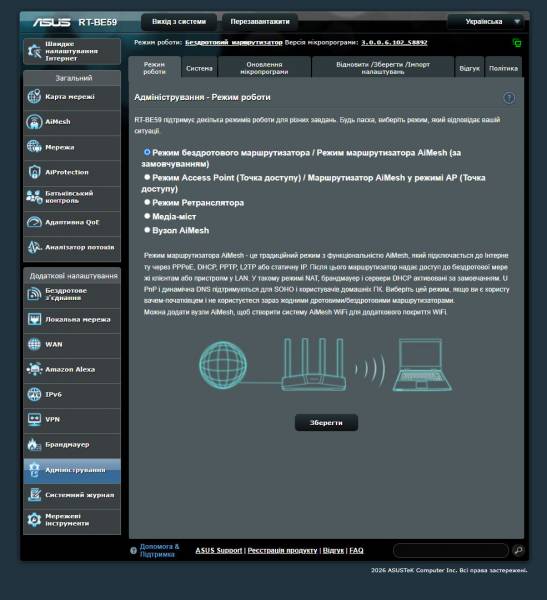Switch to the Політика tab
The width and height of the screenshot is (547, 600).
(503, 68)
